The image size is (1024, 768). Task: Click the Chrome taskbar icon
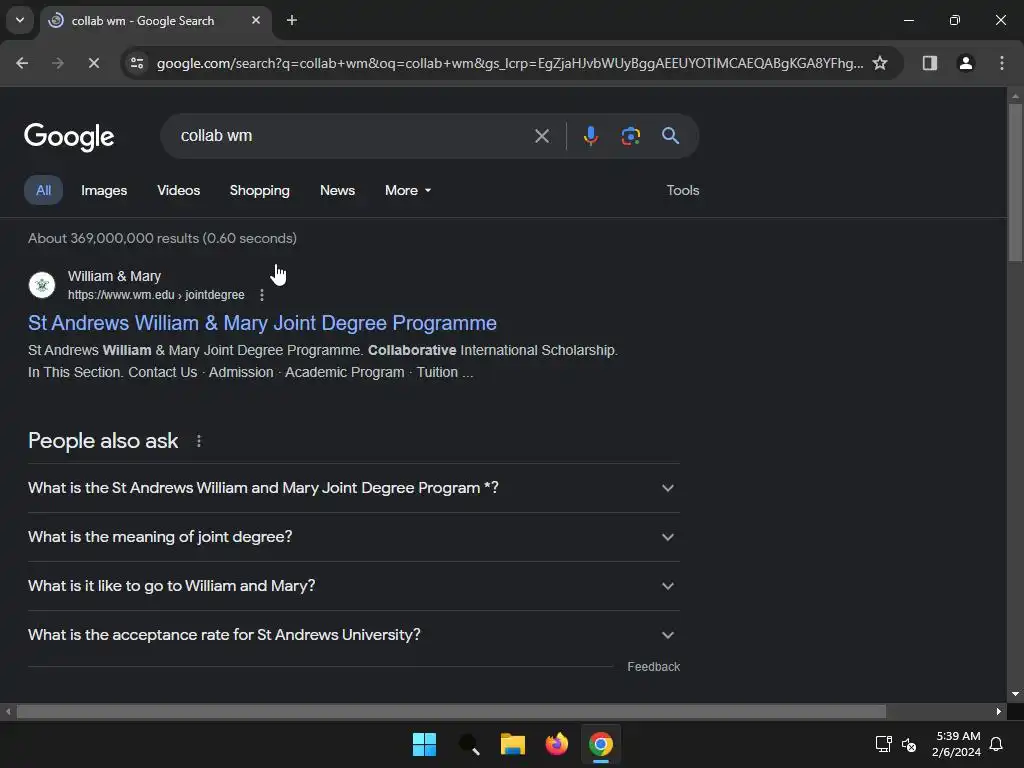tap(601, 744)
